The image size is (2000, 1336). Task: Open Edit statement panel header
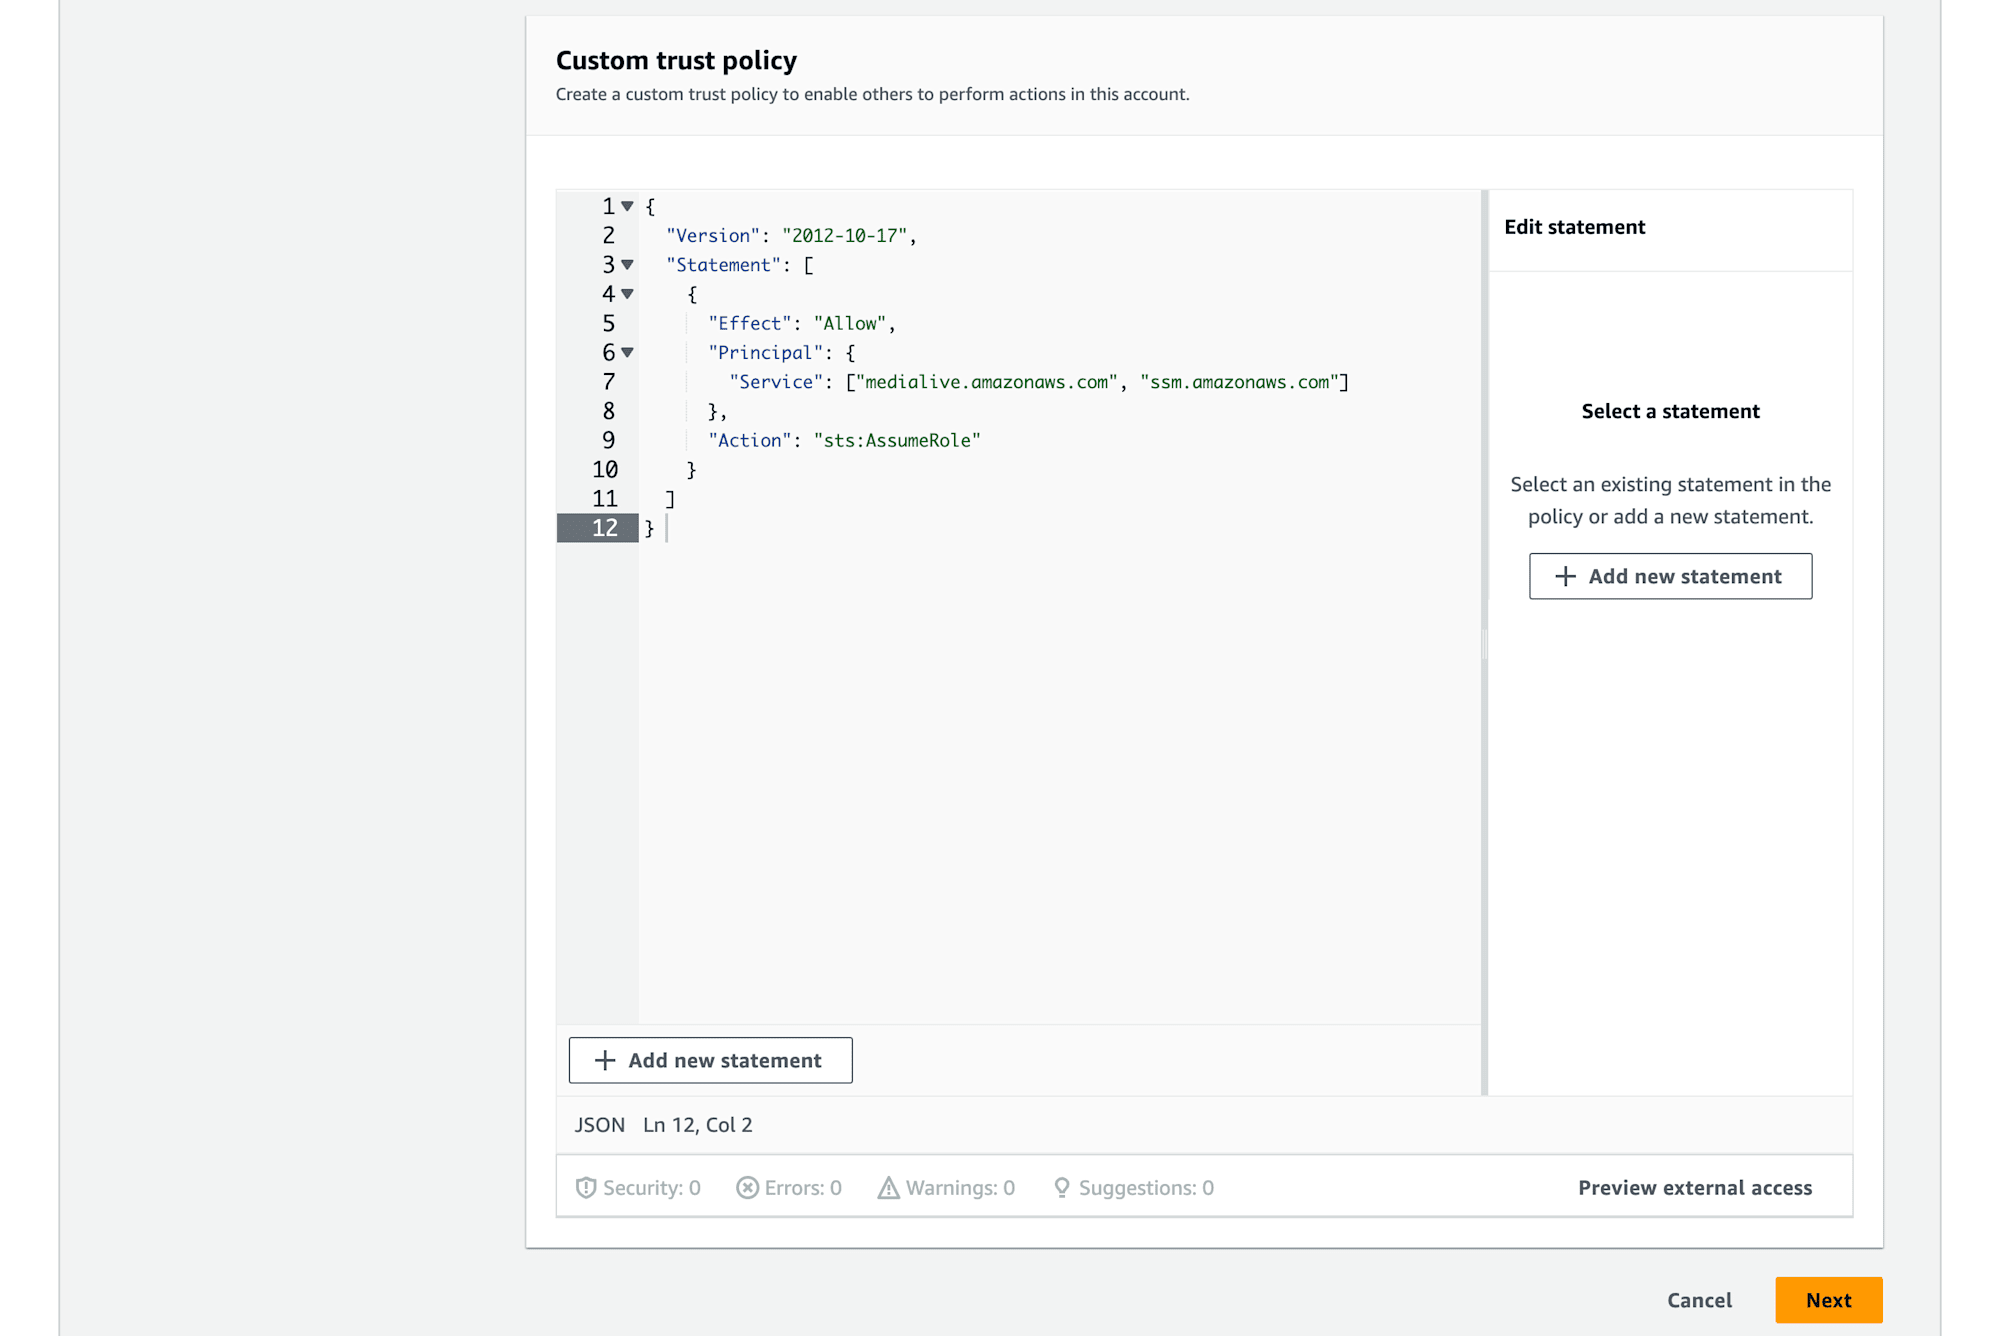[x=1575, y=227]
